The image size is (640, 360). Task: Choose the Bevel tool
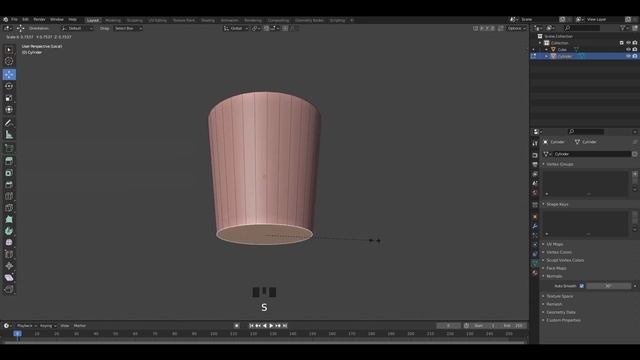coord(9,184)
